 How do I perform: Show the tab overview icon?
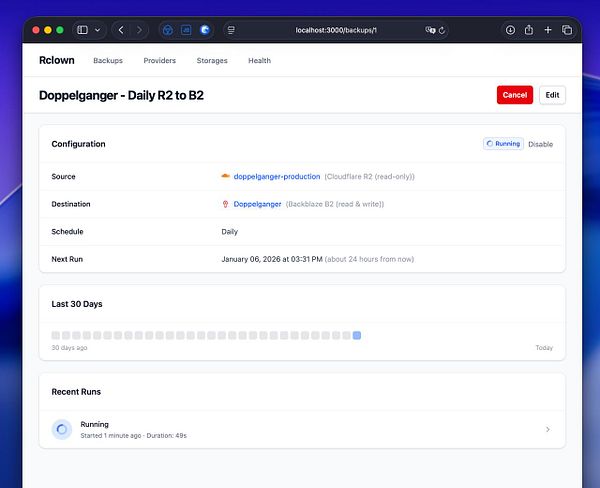567,30
